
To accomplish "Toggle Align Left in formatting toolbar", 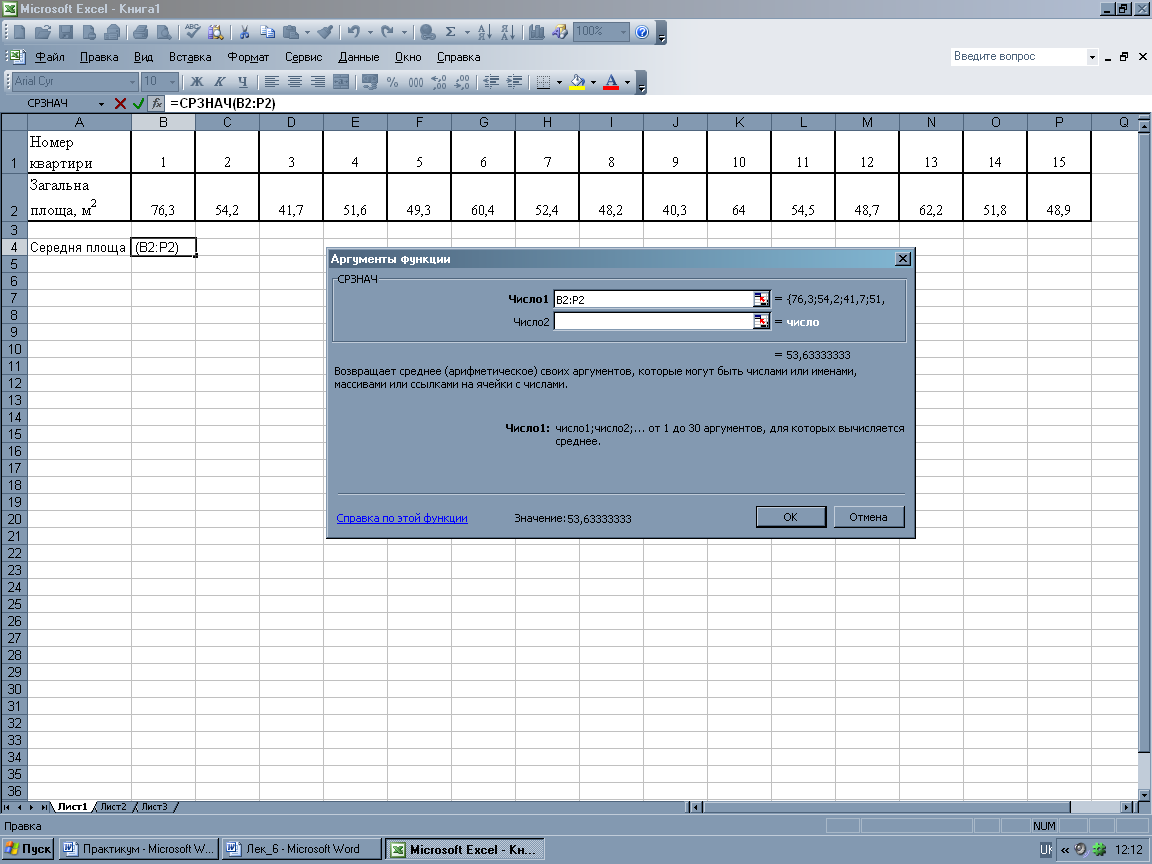I will pos(272,82).
